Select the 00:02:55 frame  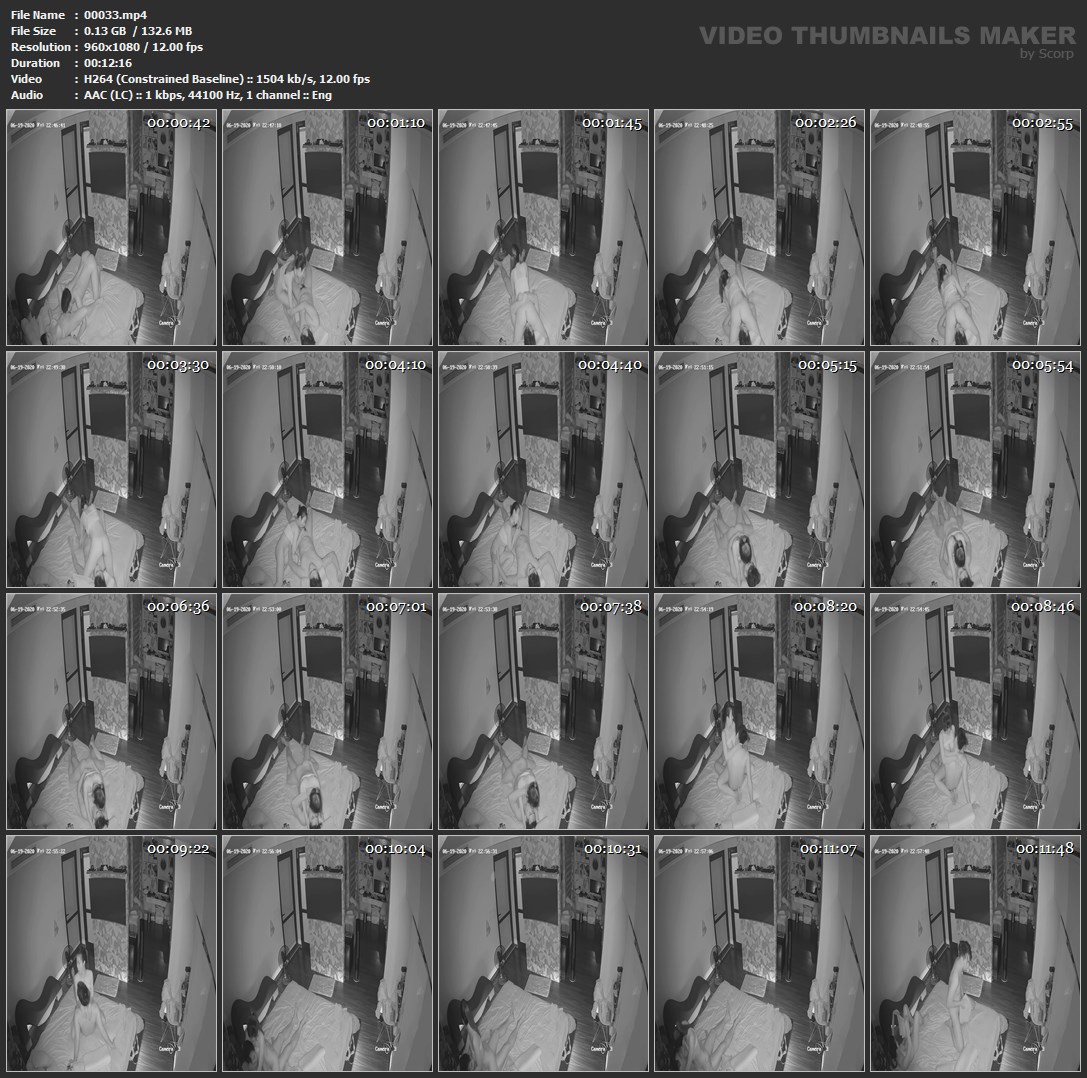(975, 228)
